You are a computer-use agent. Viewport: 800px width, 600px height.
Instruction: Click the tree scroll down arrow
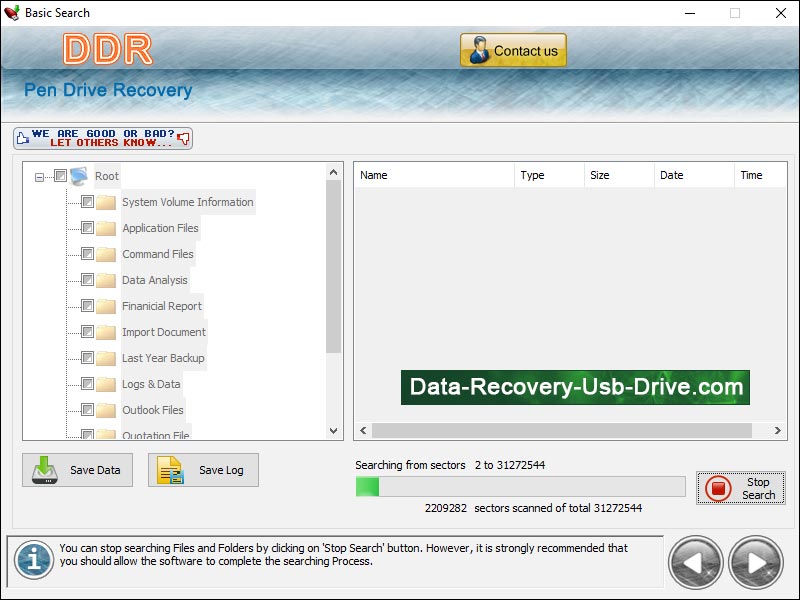point(334,431)
